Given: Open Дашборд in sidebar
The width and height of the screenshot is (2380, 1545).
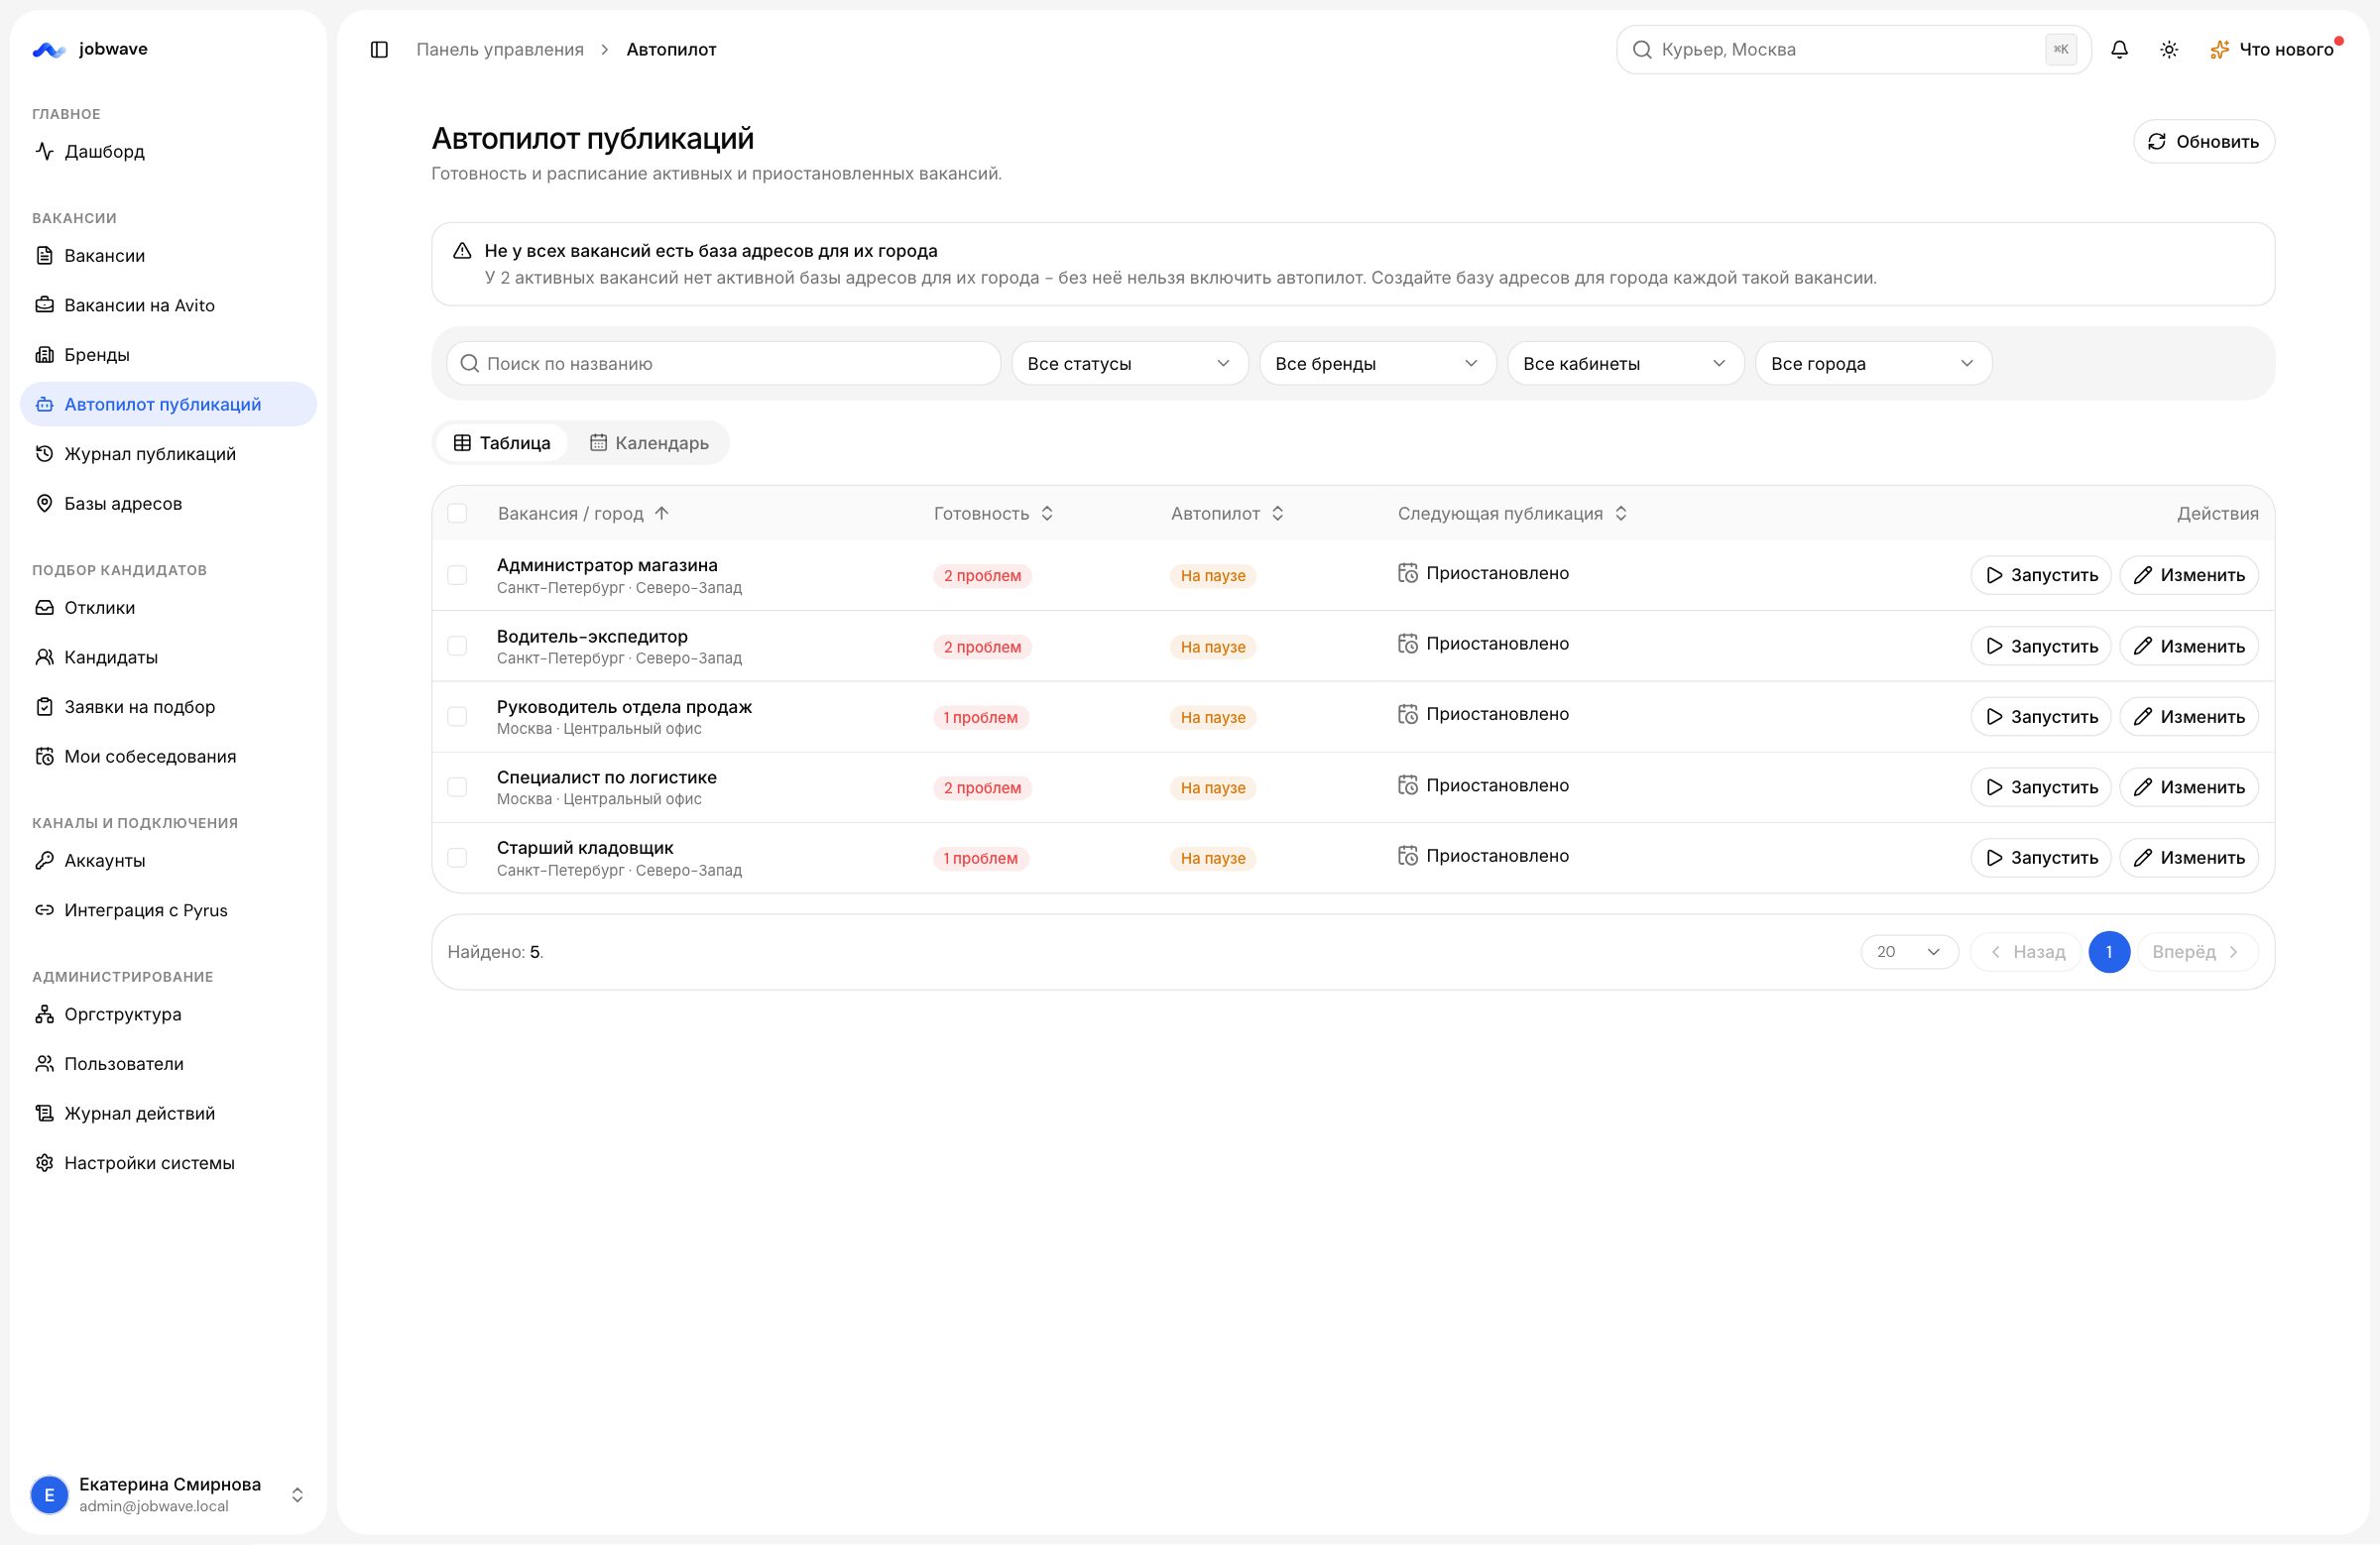Looking at the screenshot, I should pos(168,151).
